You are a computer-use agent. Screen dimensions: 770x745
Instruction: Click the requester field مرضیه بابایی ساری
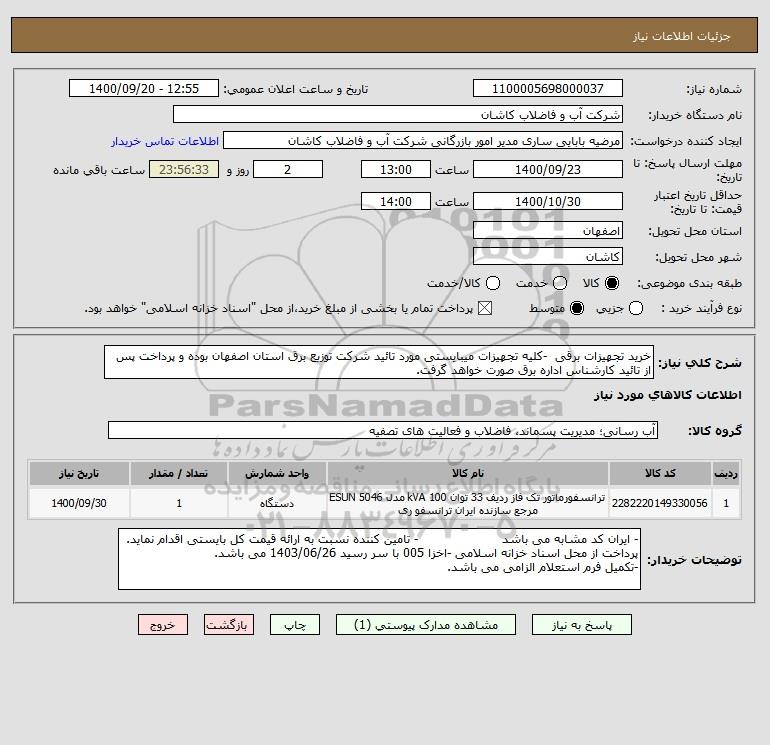(x=423, y=140)
